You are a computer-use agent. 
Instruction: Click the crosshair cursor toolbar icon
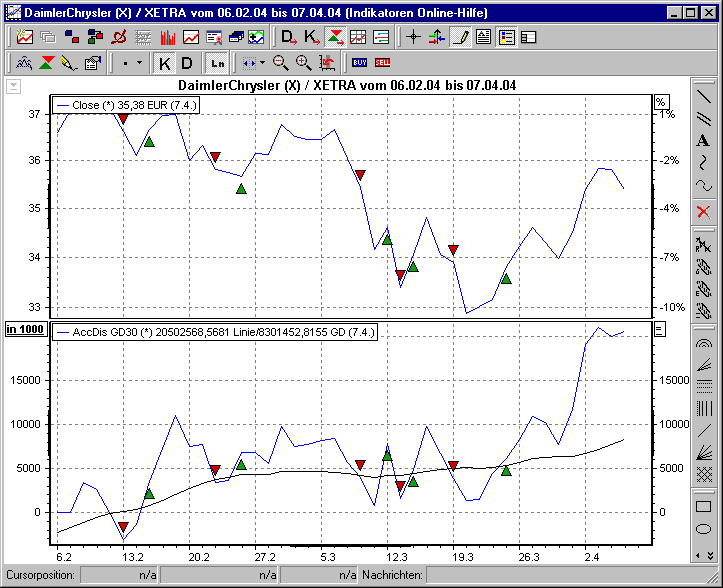tap(413, 37)
